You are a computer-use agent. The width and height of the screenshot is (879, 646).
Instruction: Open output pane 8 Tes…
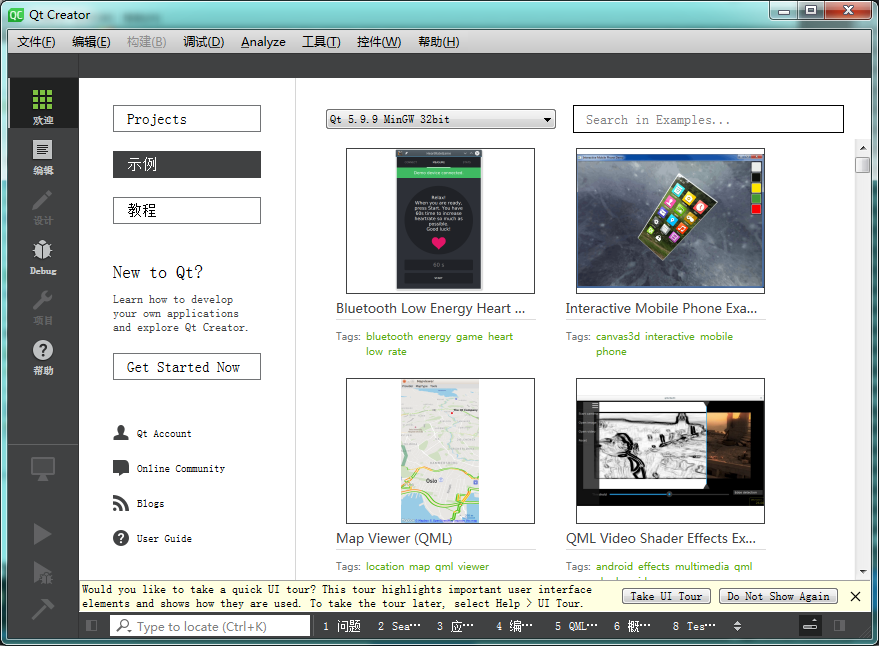coord(694,626)
